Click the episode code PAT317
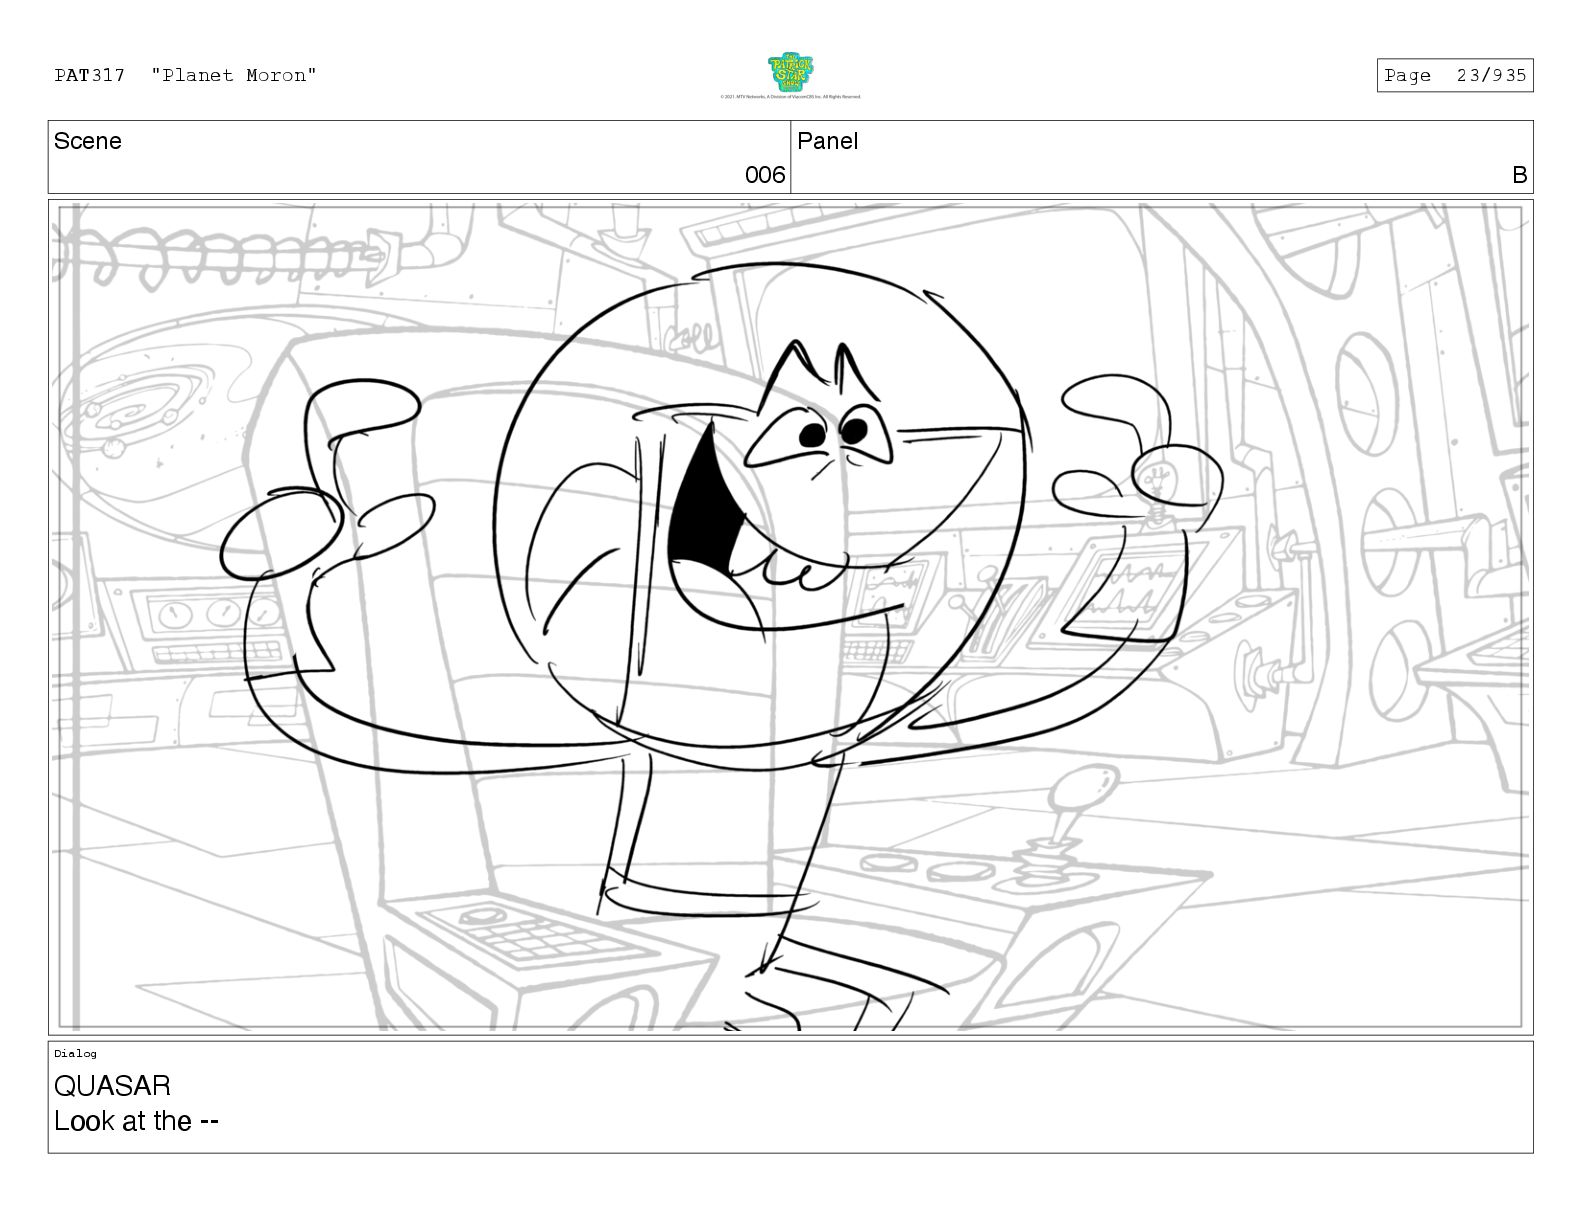This screenshot has height=1225, width=1582. coord(90,75)
